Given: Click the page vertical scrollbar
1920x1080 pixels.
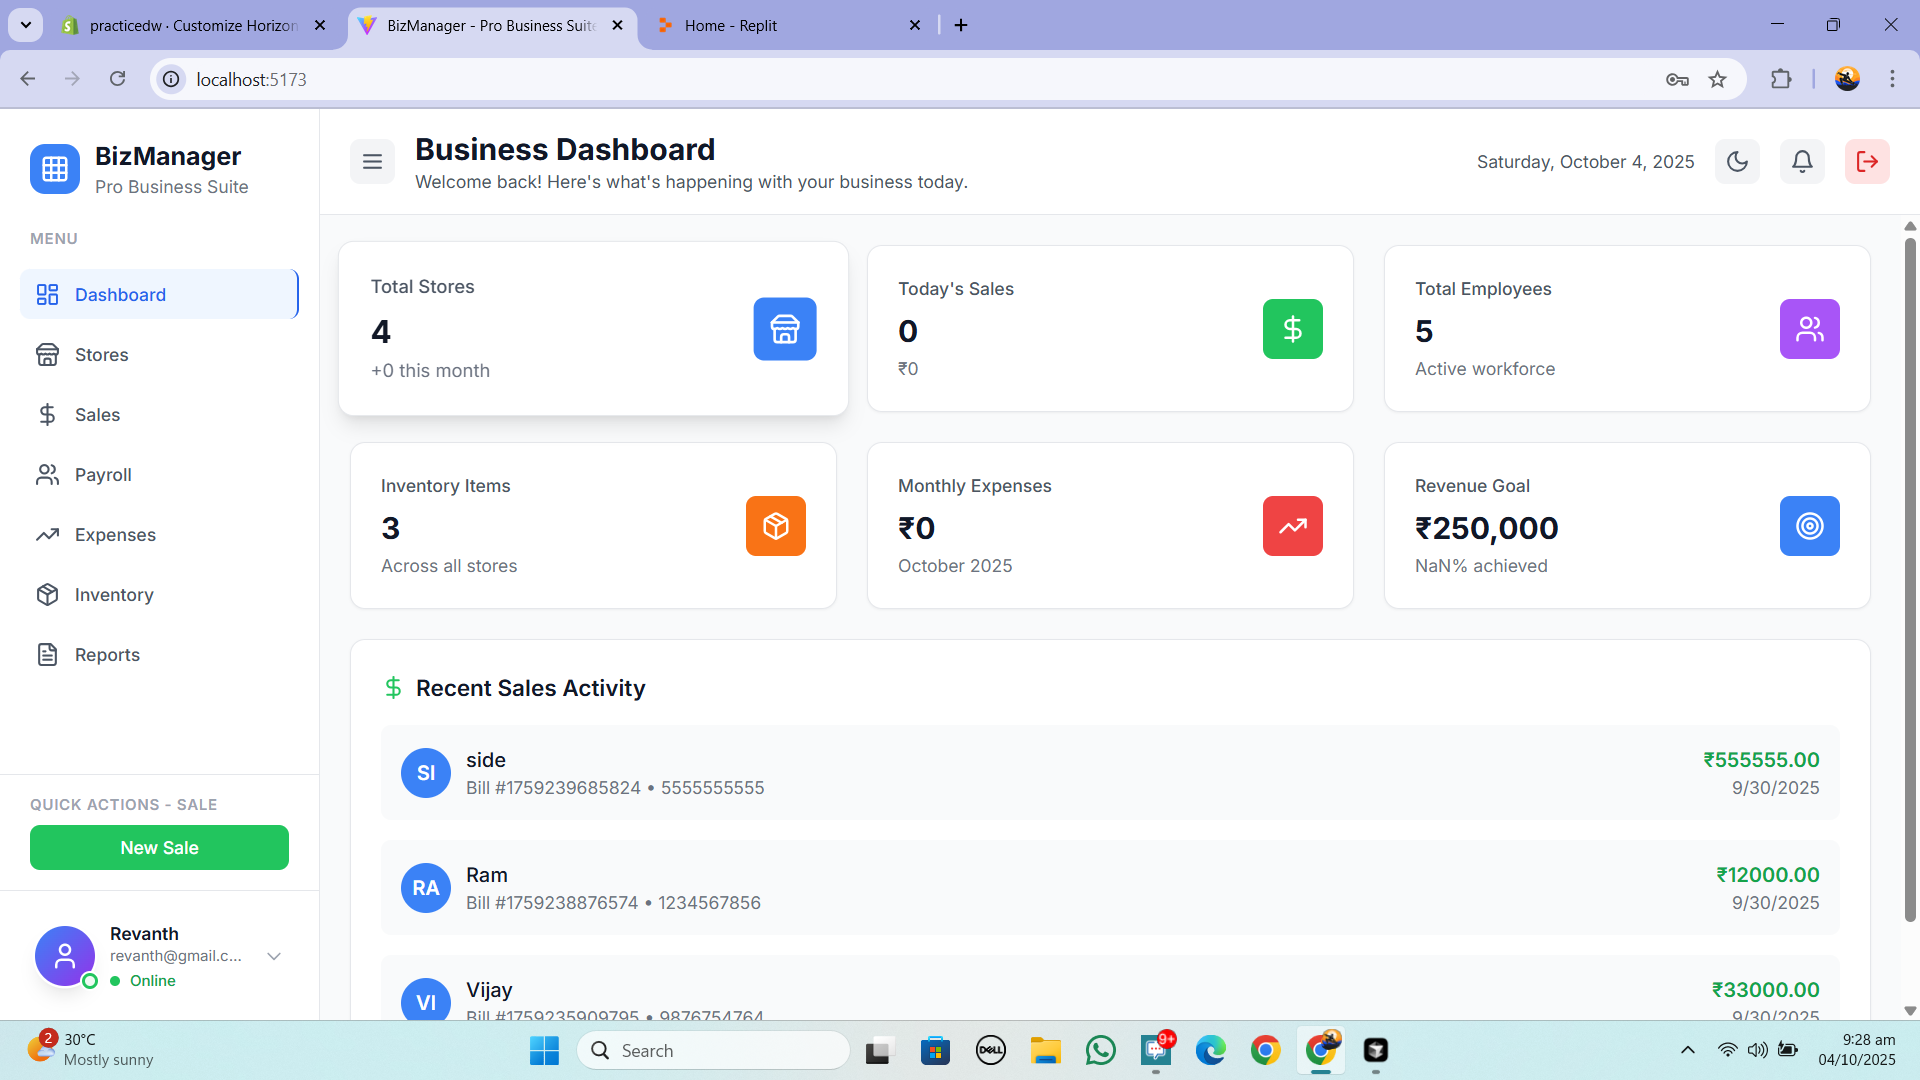Looking at the screenshot, I should 1910,580.
